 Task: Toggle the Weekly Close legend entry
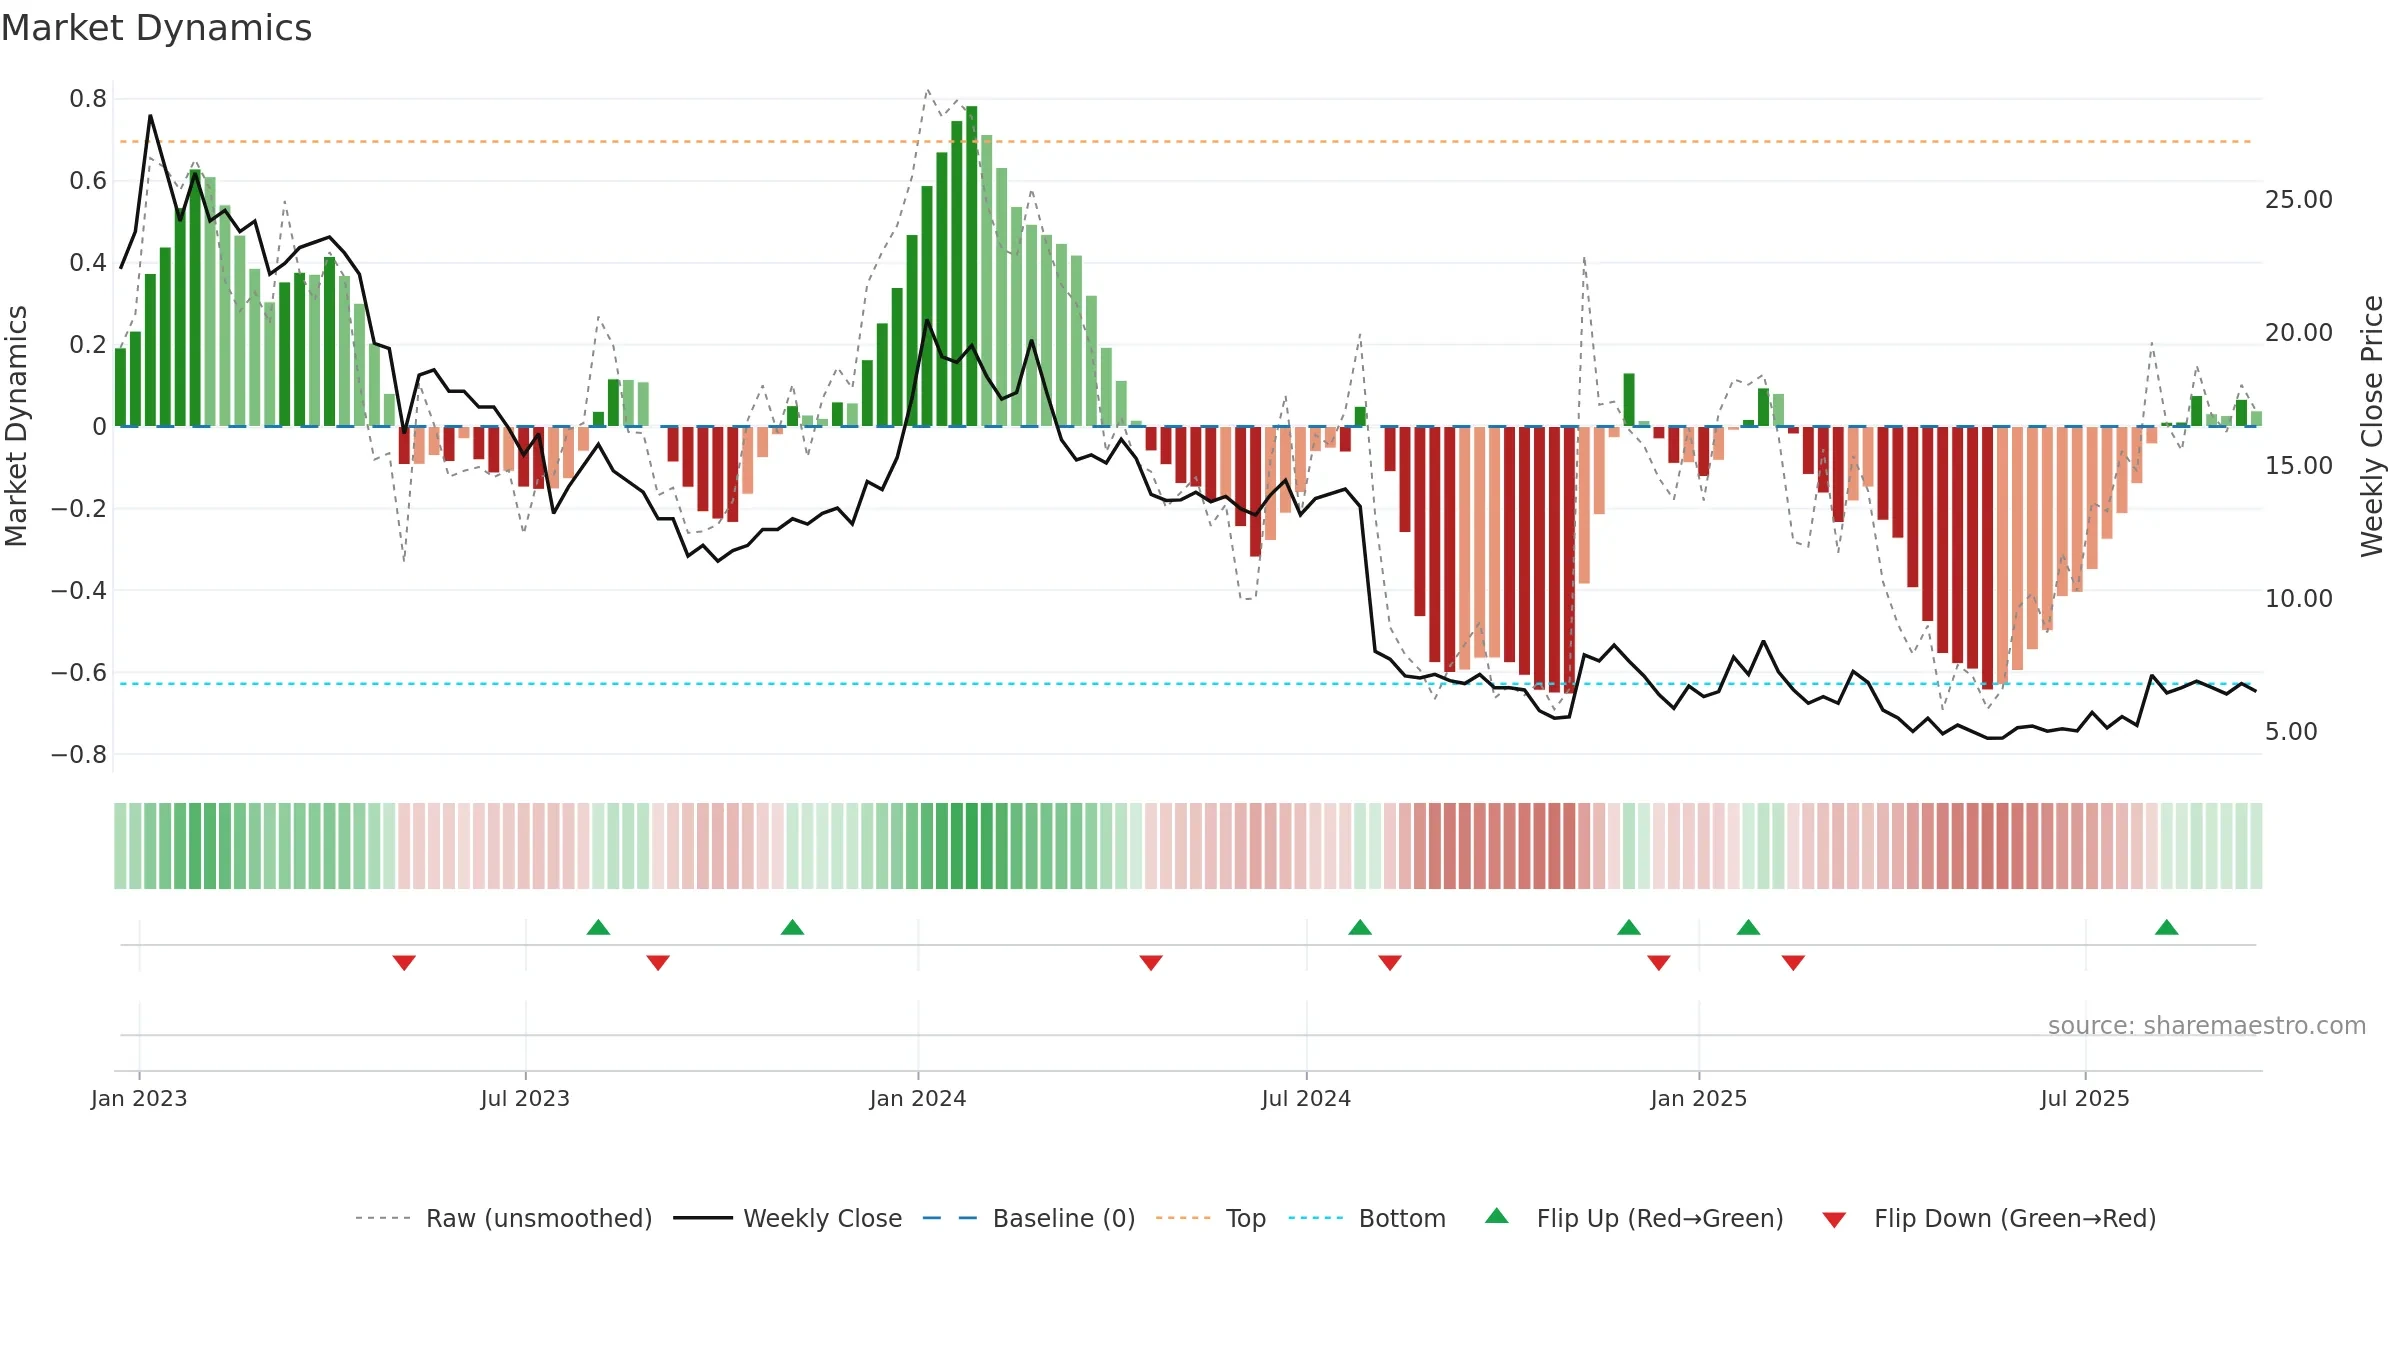point(788,1218)
